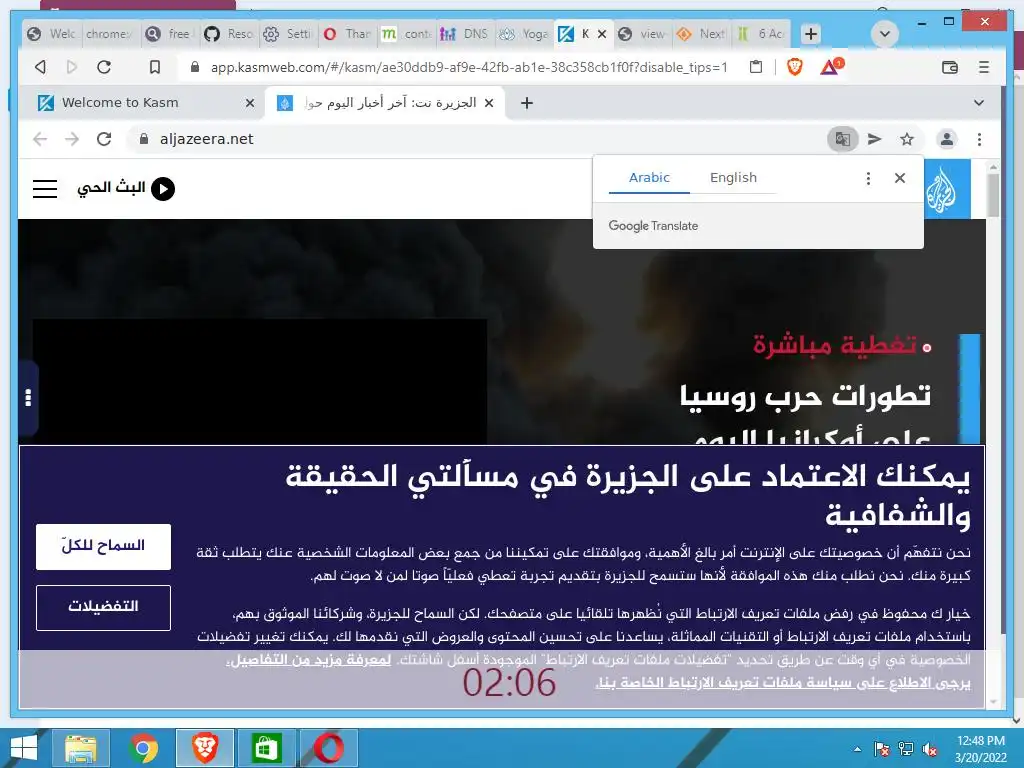Show hidden system tray icons
The width and height of the screenshot is (1024, 768).
[x=857, y=749]
